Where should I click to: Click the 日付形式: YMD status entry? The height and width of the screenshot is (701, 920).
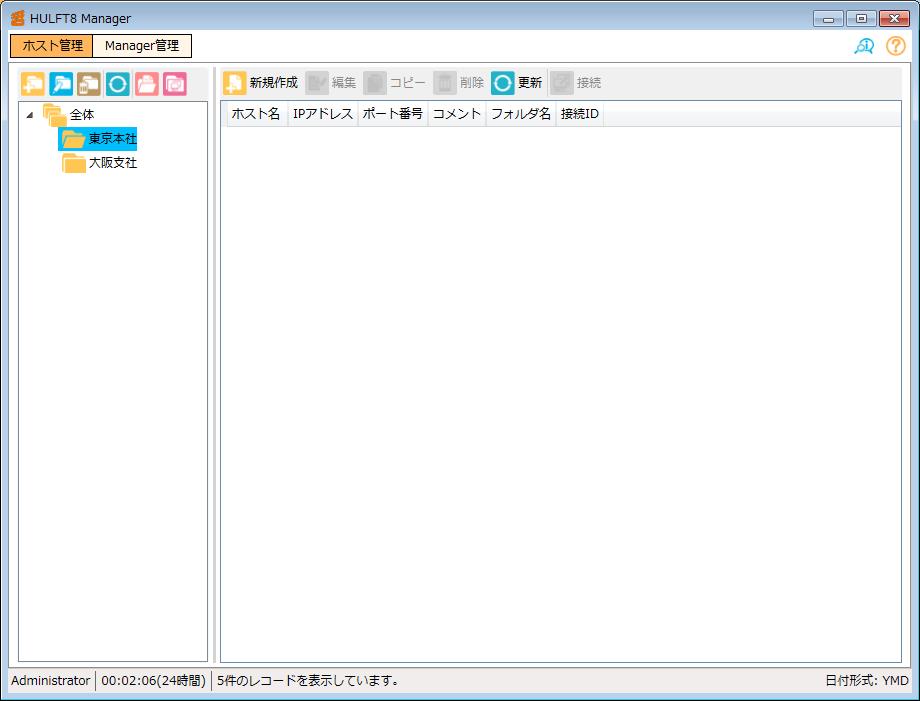[x=867, y=680]
